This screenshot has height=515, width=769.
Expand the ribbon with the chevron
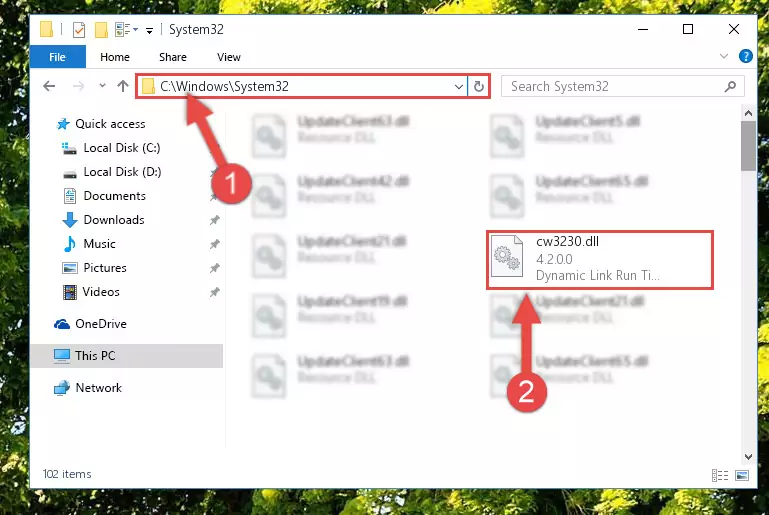tap(723, 56)
